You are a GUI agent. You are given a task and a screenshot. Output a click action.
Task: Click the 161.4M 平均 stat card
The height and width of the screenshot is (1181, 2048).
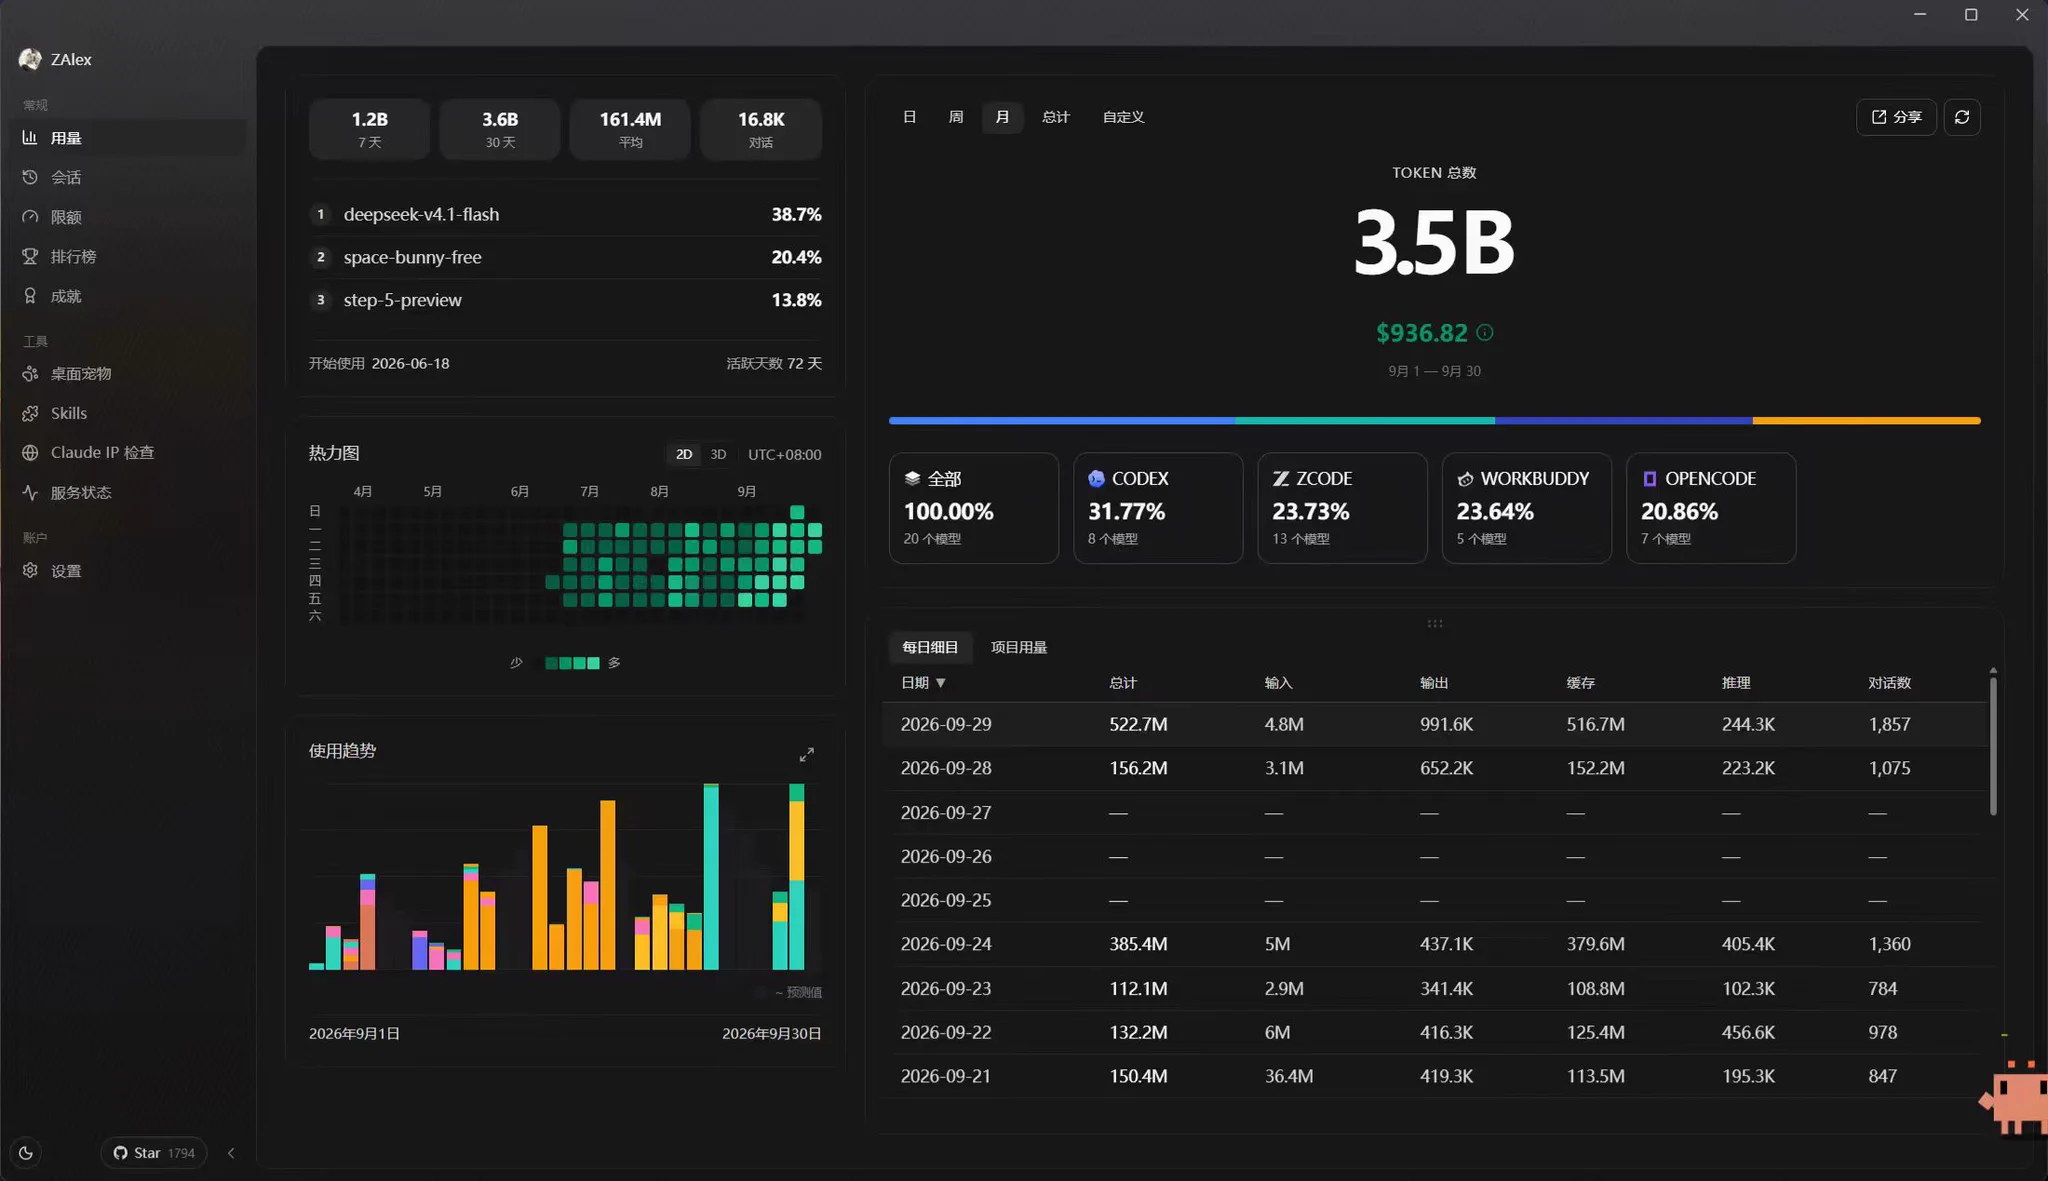pos(630,129)
